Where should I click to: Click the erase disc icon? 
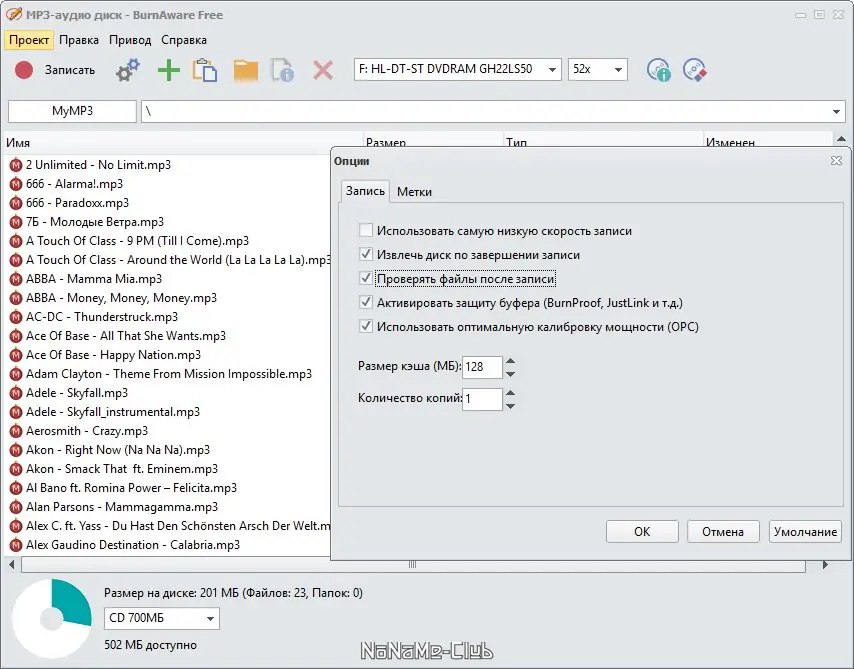pos(694,70)
